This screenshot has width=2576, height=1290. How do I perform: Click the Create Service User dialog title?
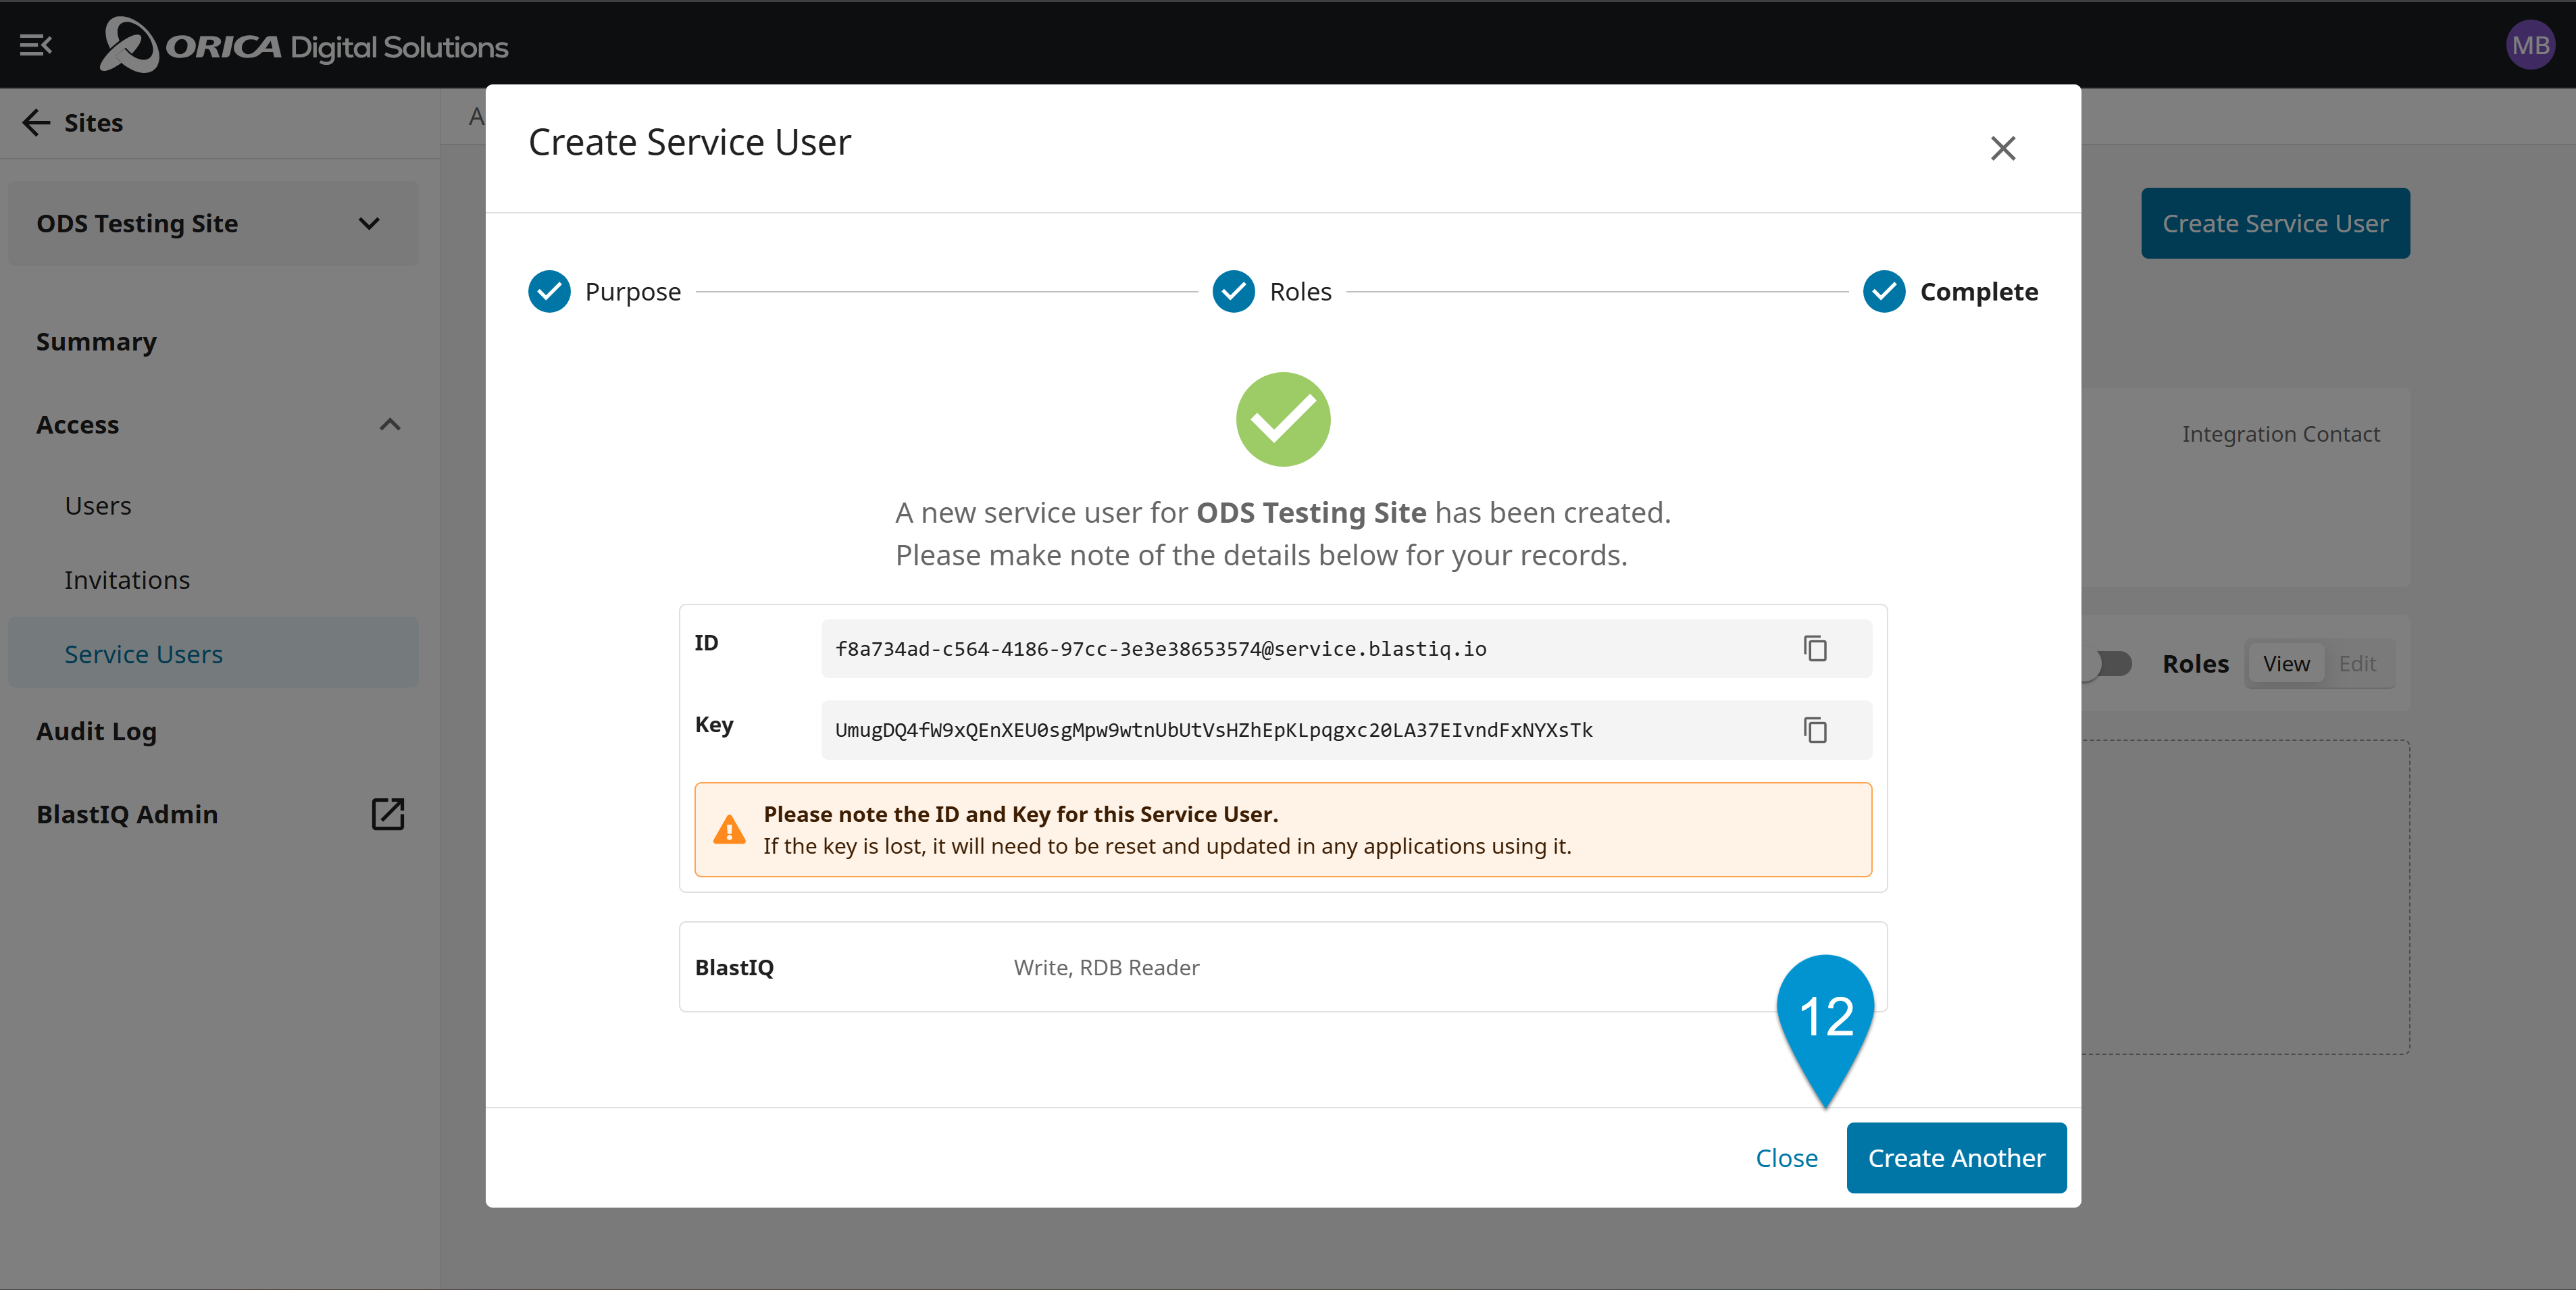coord(689,142)
